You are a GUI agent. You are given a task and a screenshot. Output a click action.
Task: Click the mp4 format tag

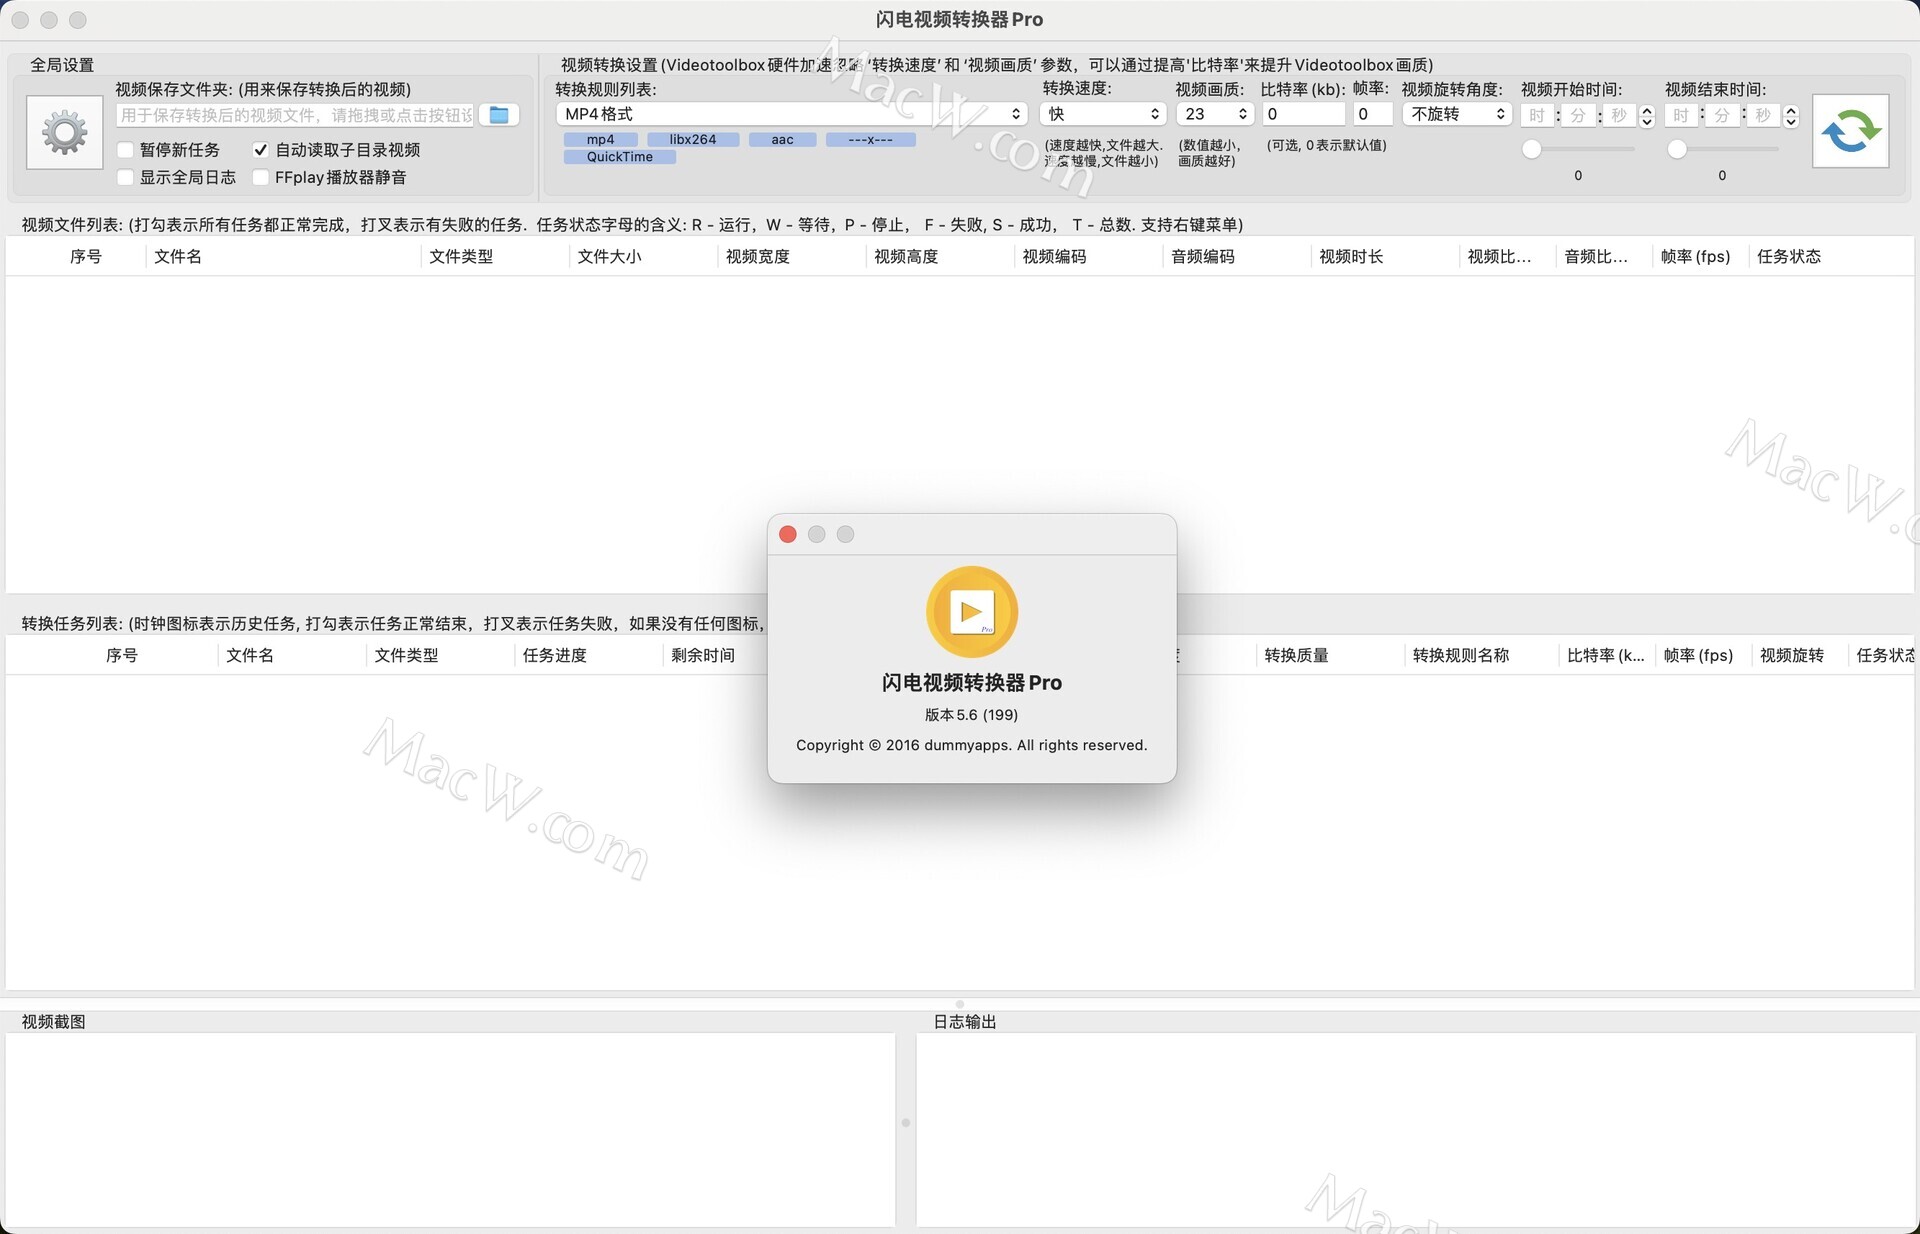tap(600, 140)
